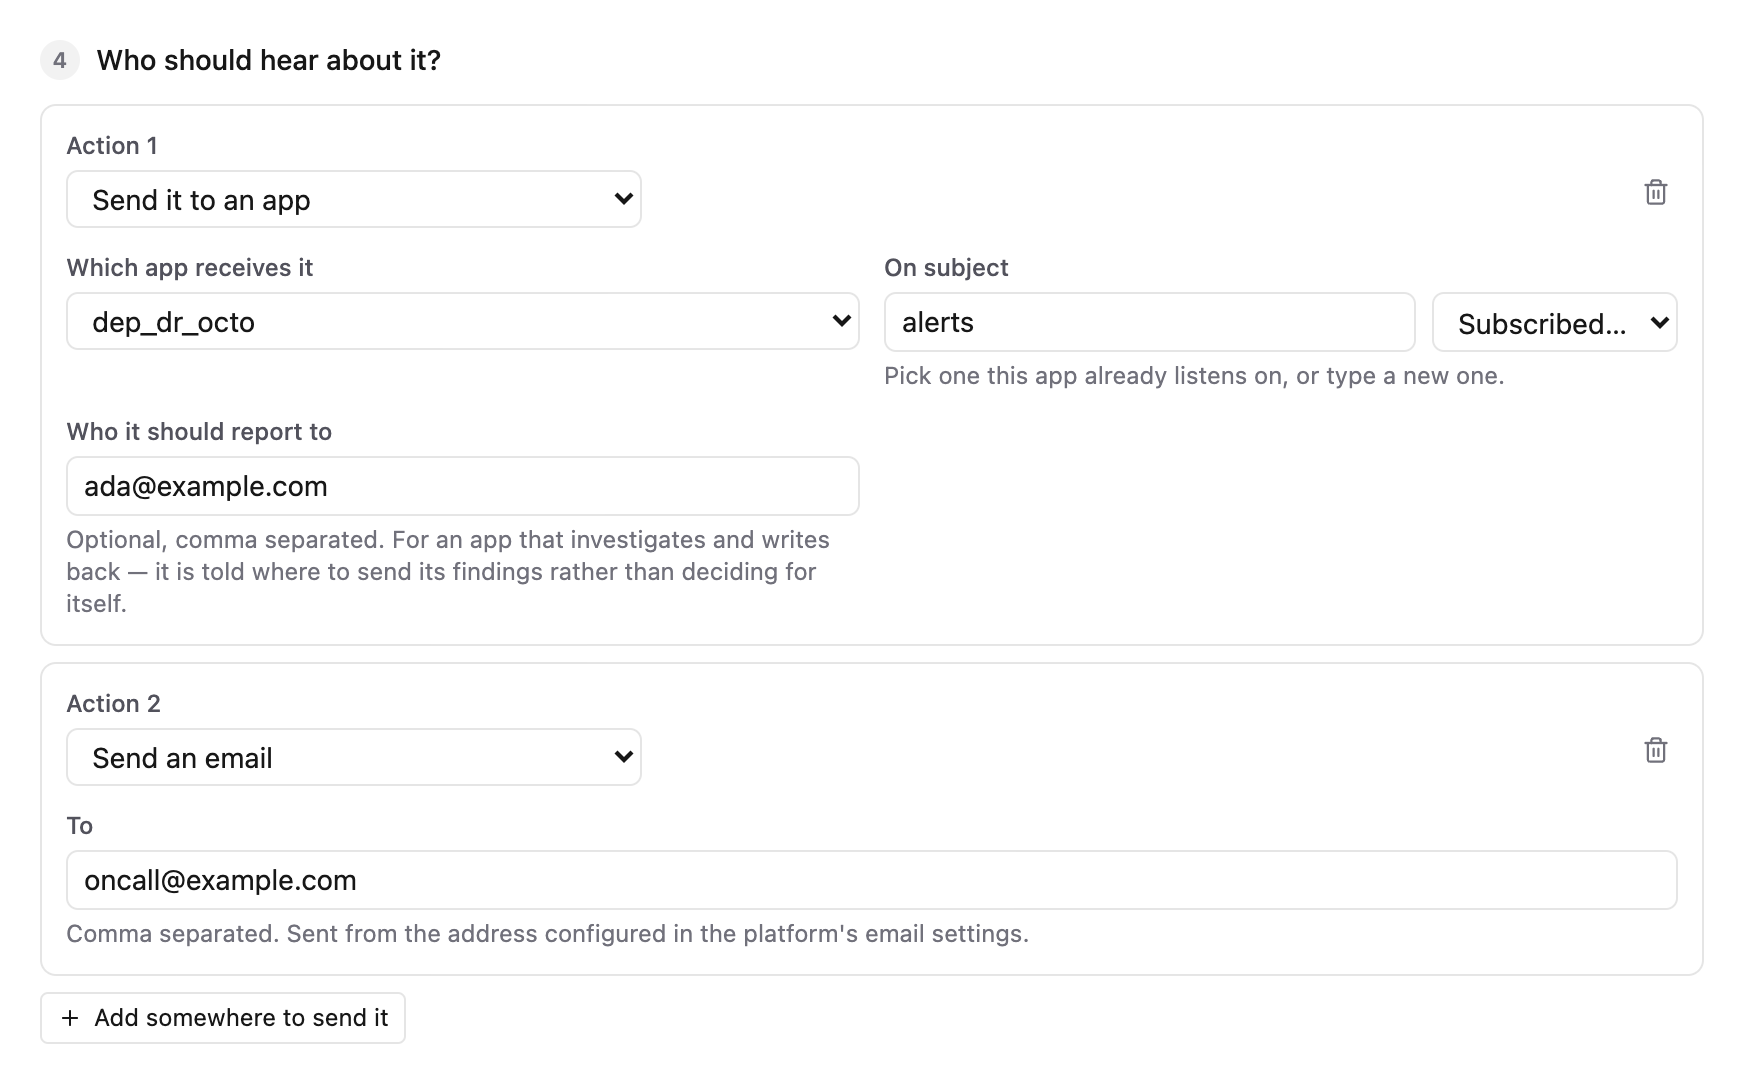The image size is (1744, 1084).
Task: Open the Subscribed subjects dropdown
Action: point(1554,322)
